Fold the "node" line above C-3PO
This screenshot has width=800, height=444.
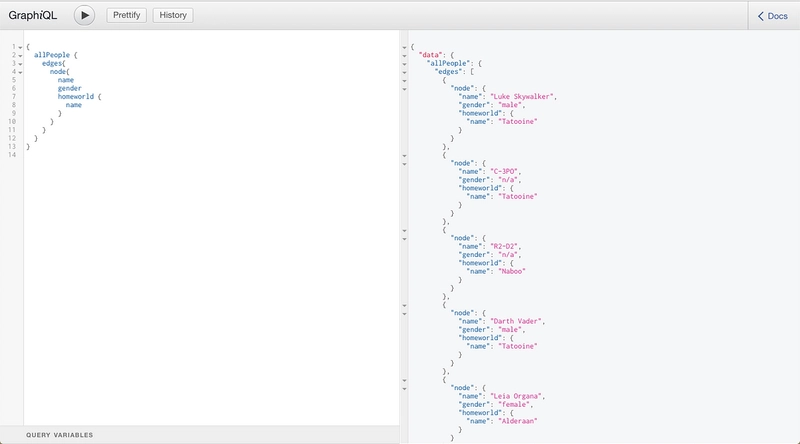pyautogui.click(x=405, y=164)
